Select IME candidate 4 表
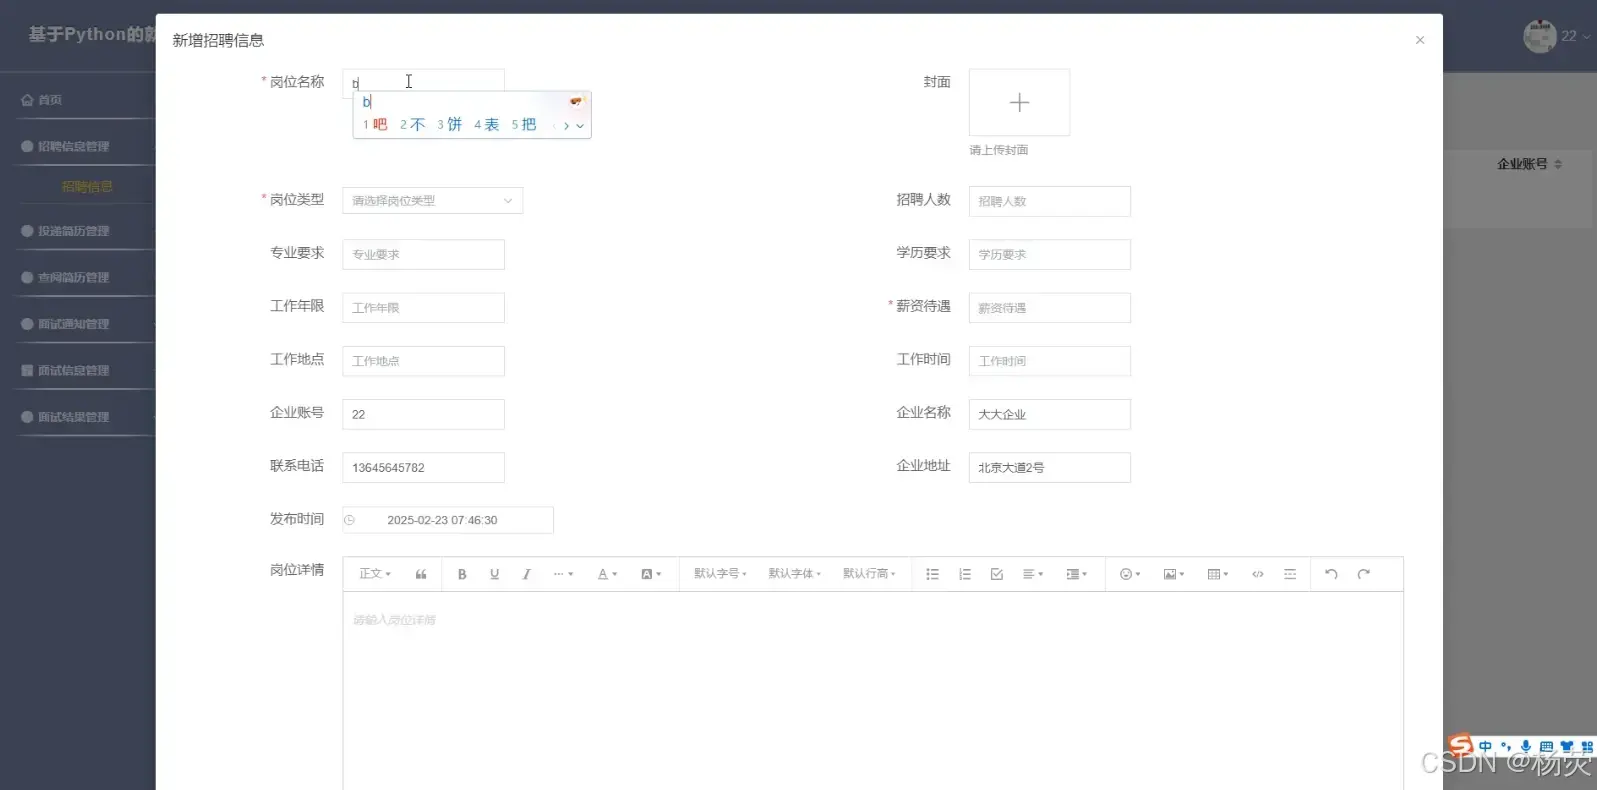The image size is (1597, 790). (x=486, y=125)
